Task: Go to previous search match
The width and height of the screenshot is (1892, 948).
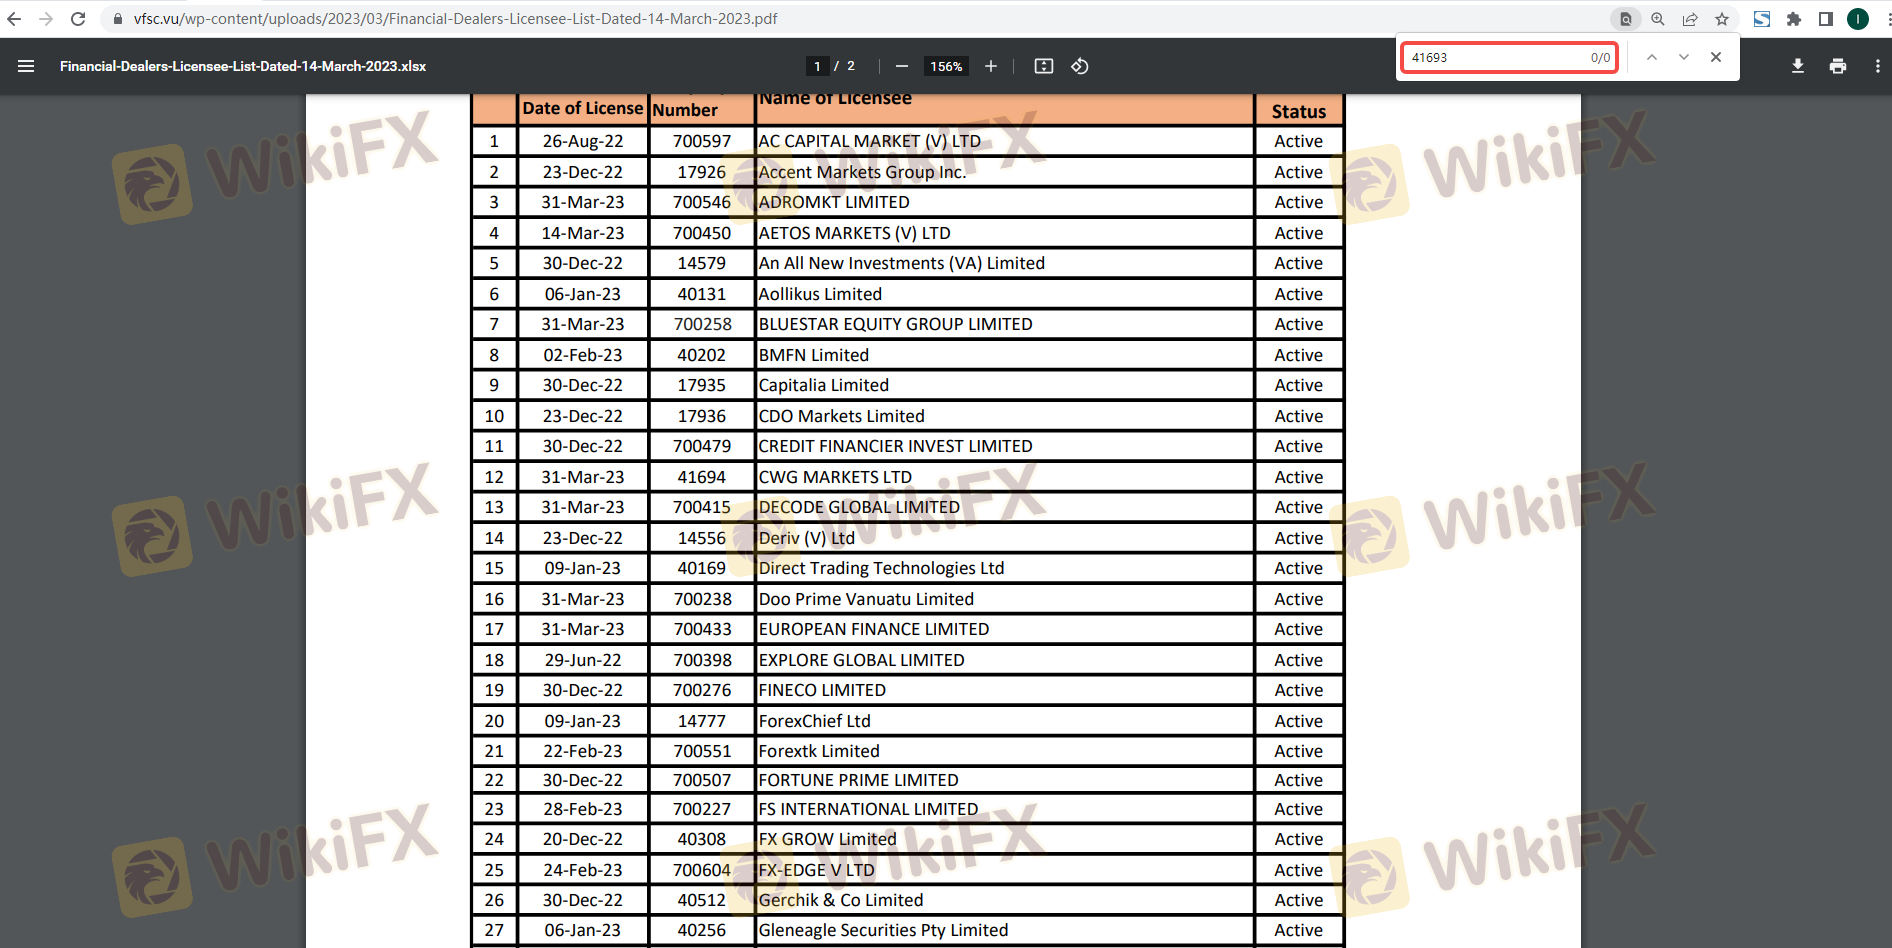Action: [x=1652, y=58]
